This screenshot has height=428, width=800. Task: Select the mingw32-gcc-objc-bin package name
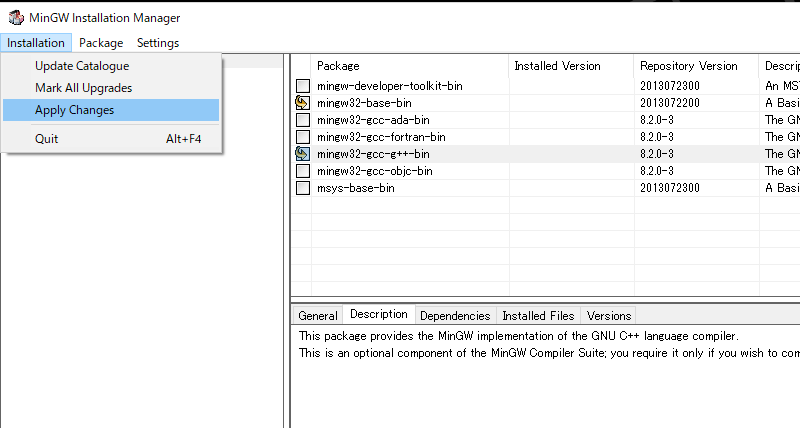374,171
